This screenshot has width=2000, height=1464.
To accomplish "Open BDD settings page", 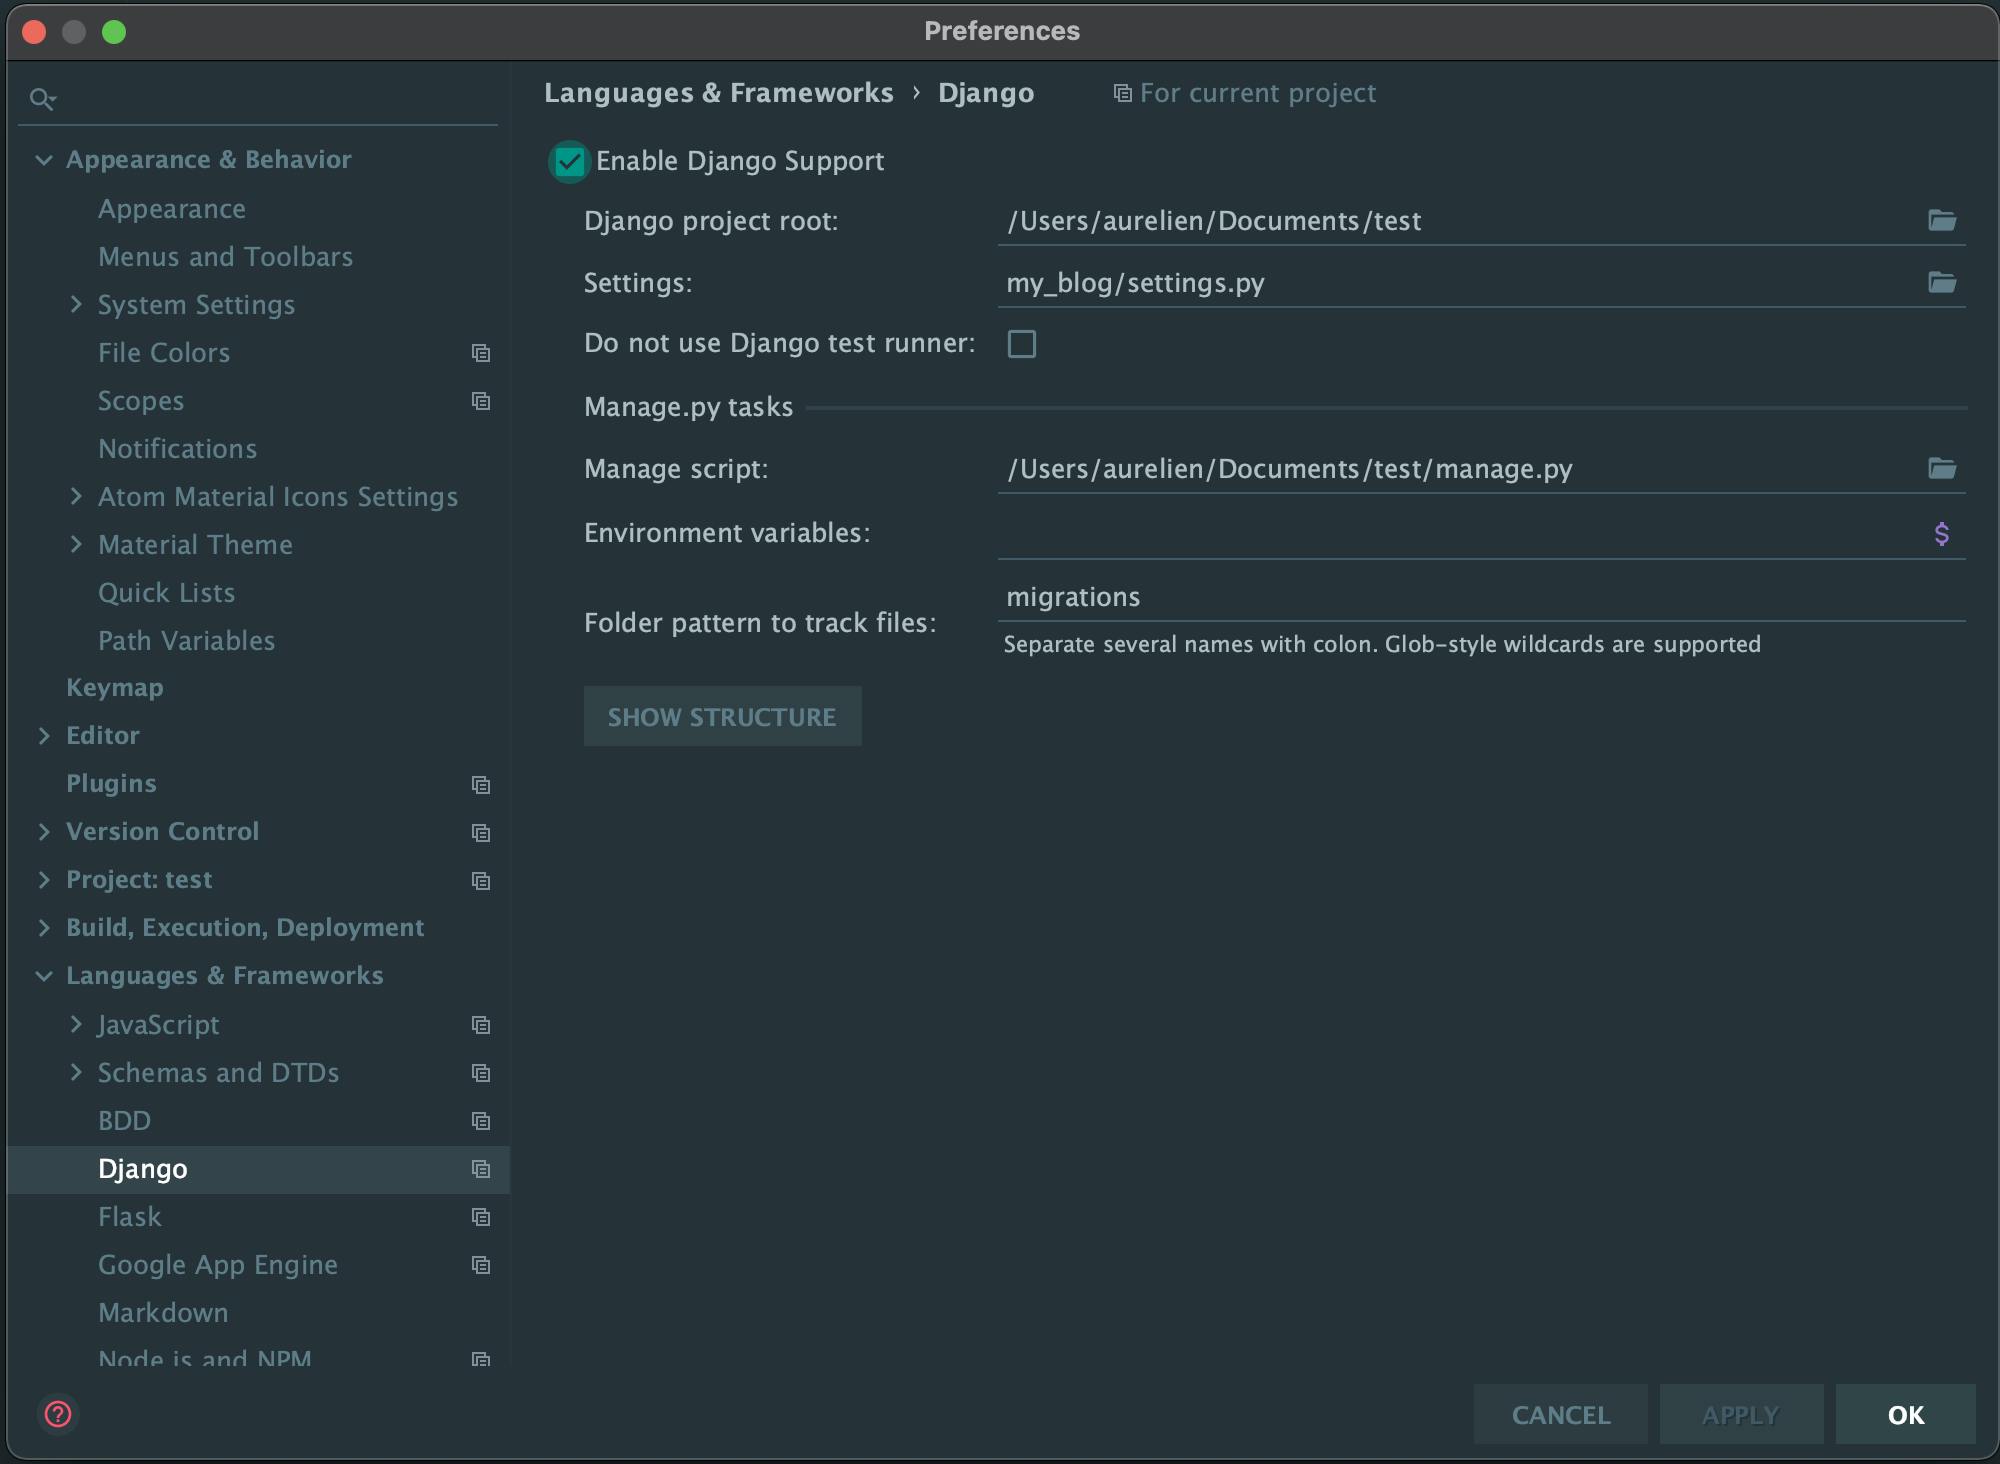I will [125, 1121].
